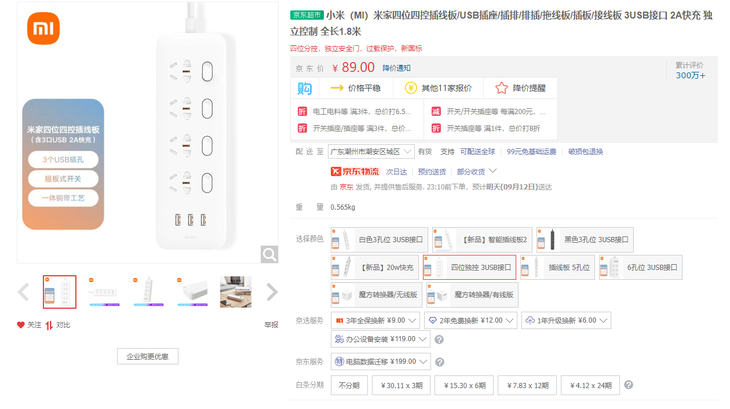Click the blue 购 shopping icon
Viewport: 730px width, 409px height.
point(304,88)
